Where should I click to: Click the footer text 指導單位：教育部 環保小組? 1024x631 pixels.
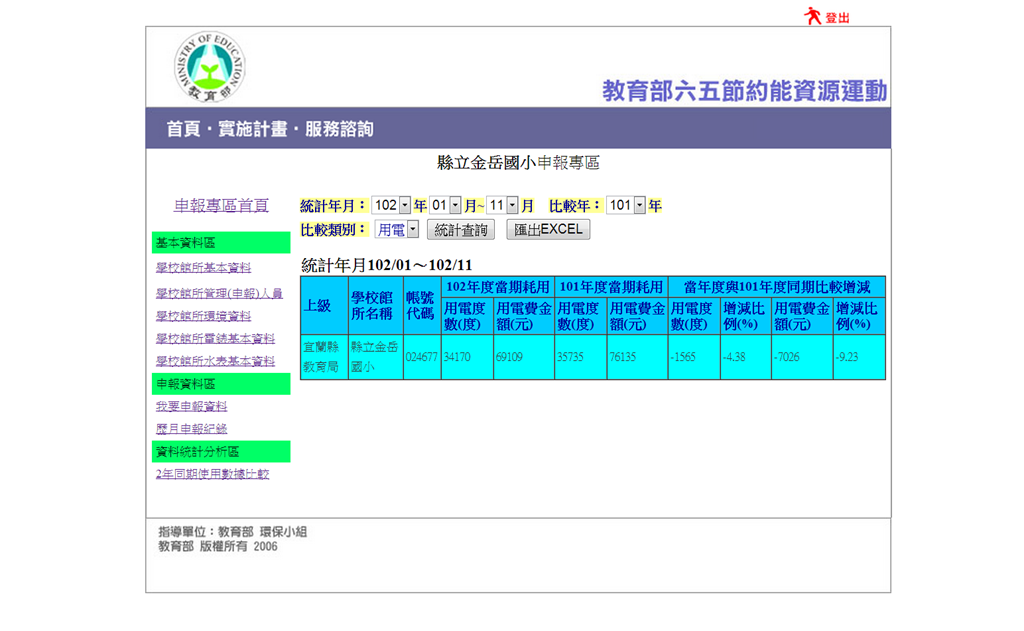pos(232,532)
